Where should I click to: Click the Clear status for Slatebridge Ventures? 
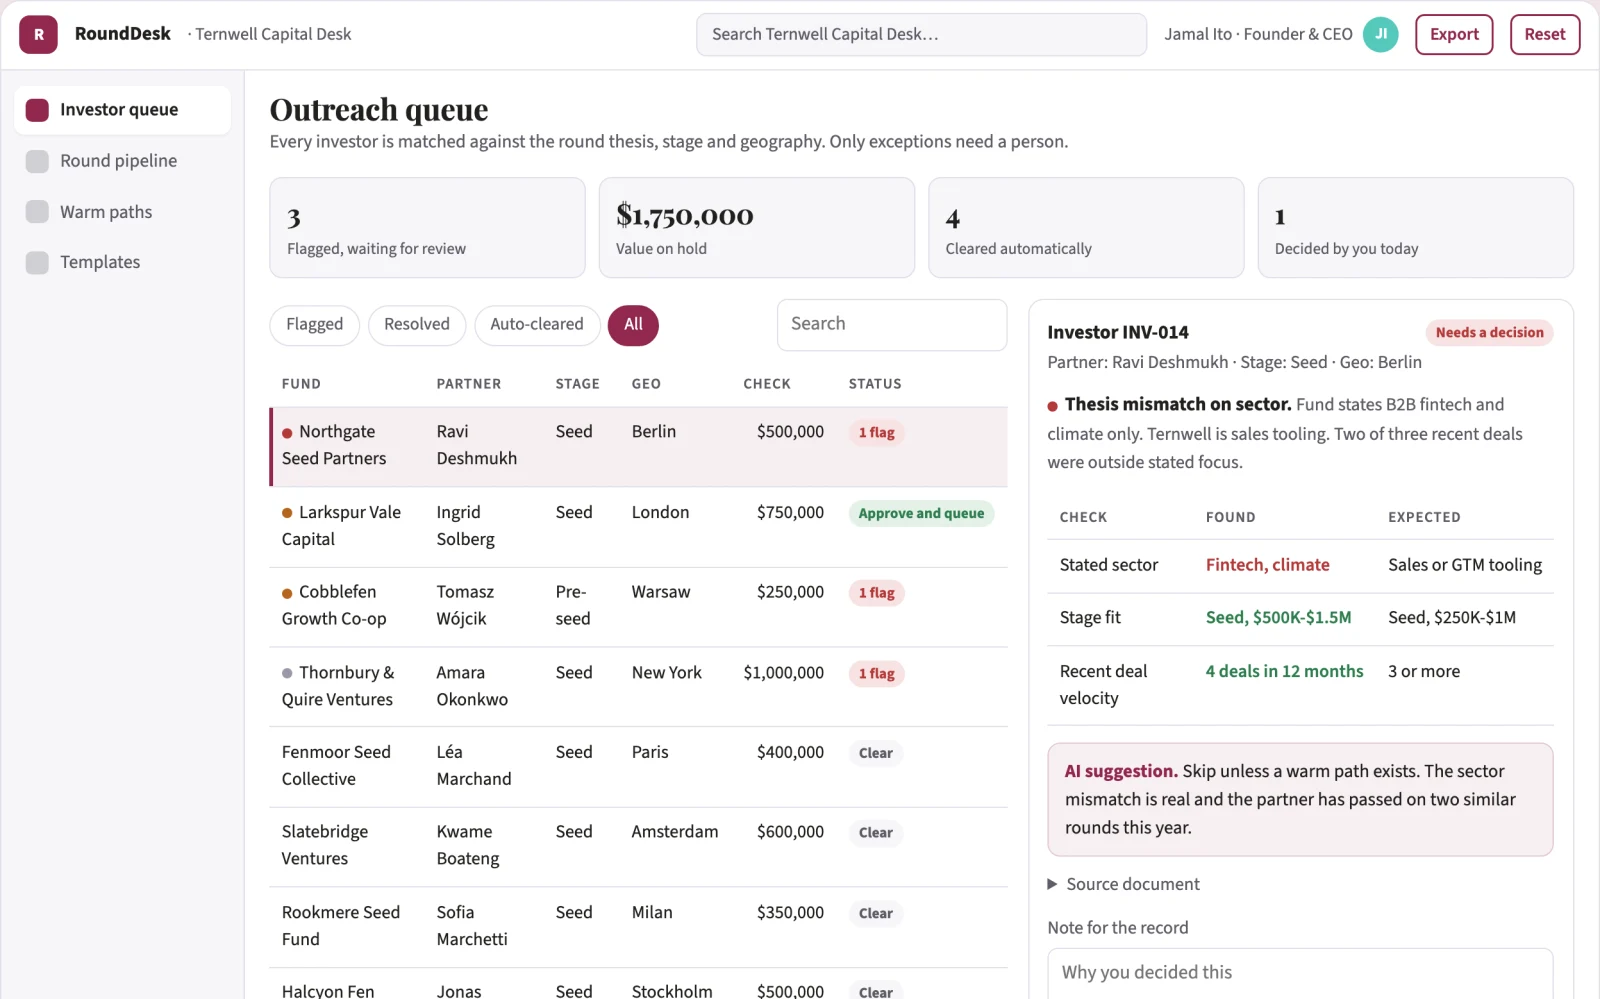point(876,833)
